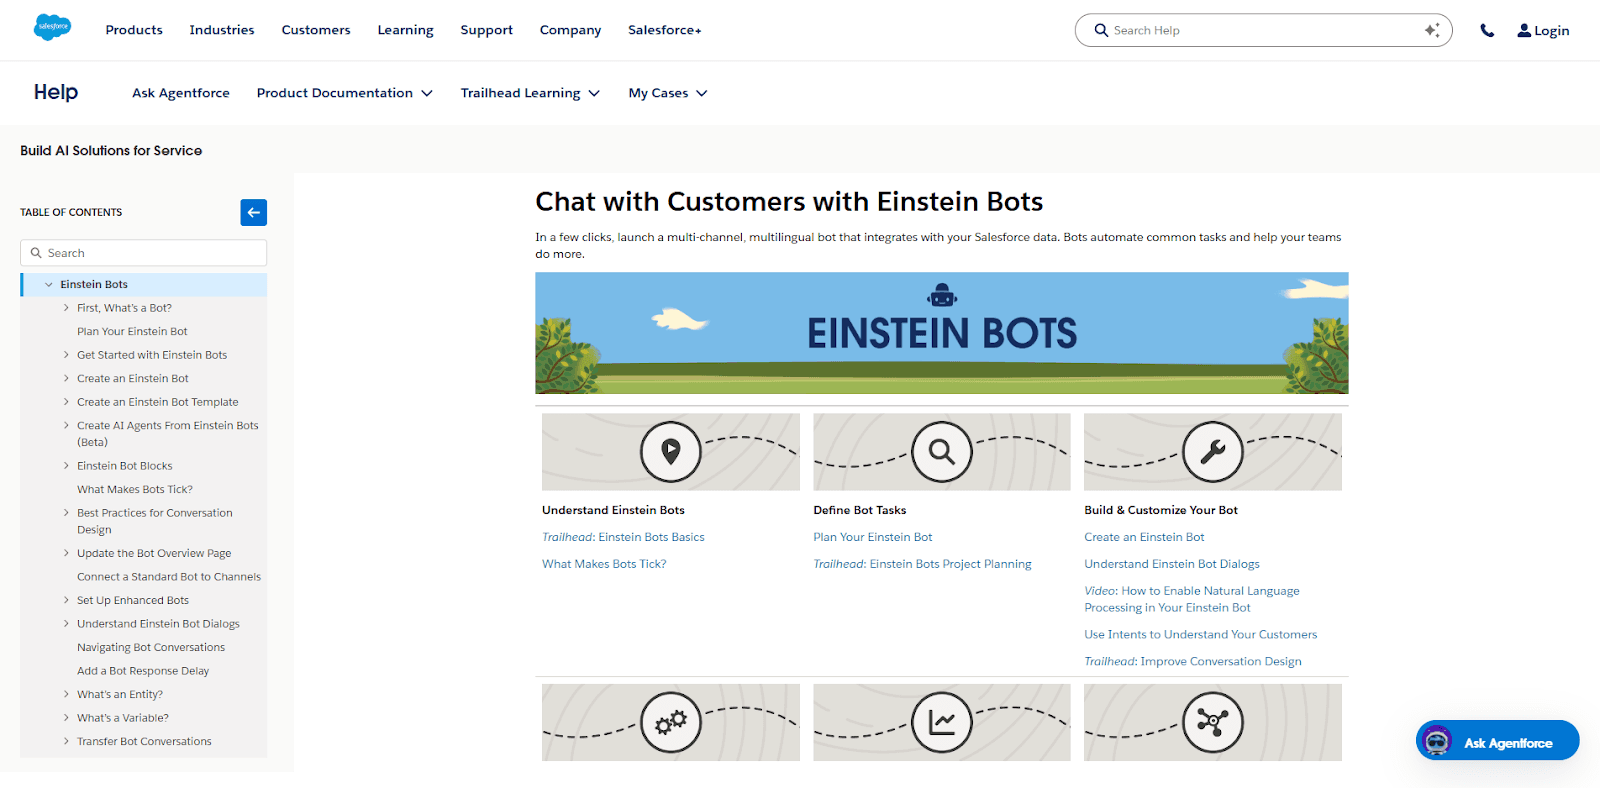The width and height of the screenshot is (1600, 788).
Task: Click the Einstein Bots banner image
Action: pyautogui.click(x=942, y=333)
